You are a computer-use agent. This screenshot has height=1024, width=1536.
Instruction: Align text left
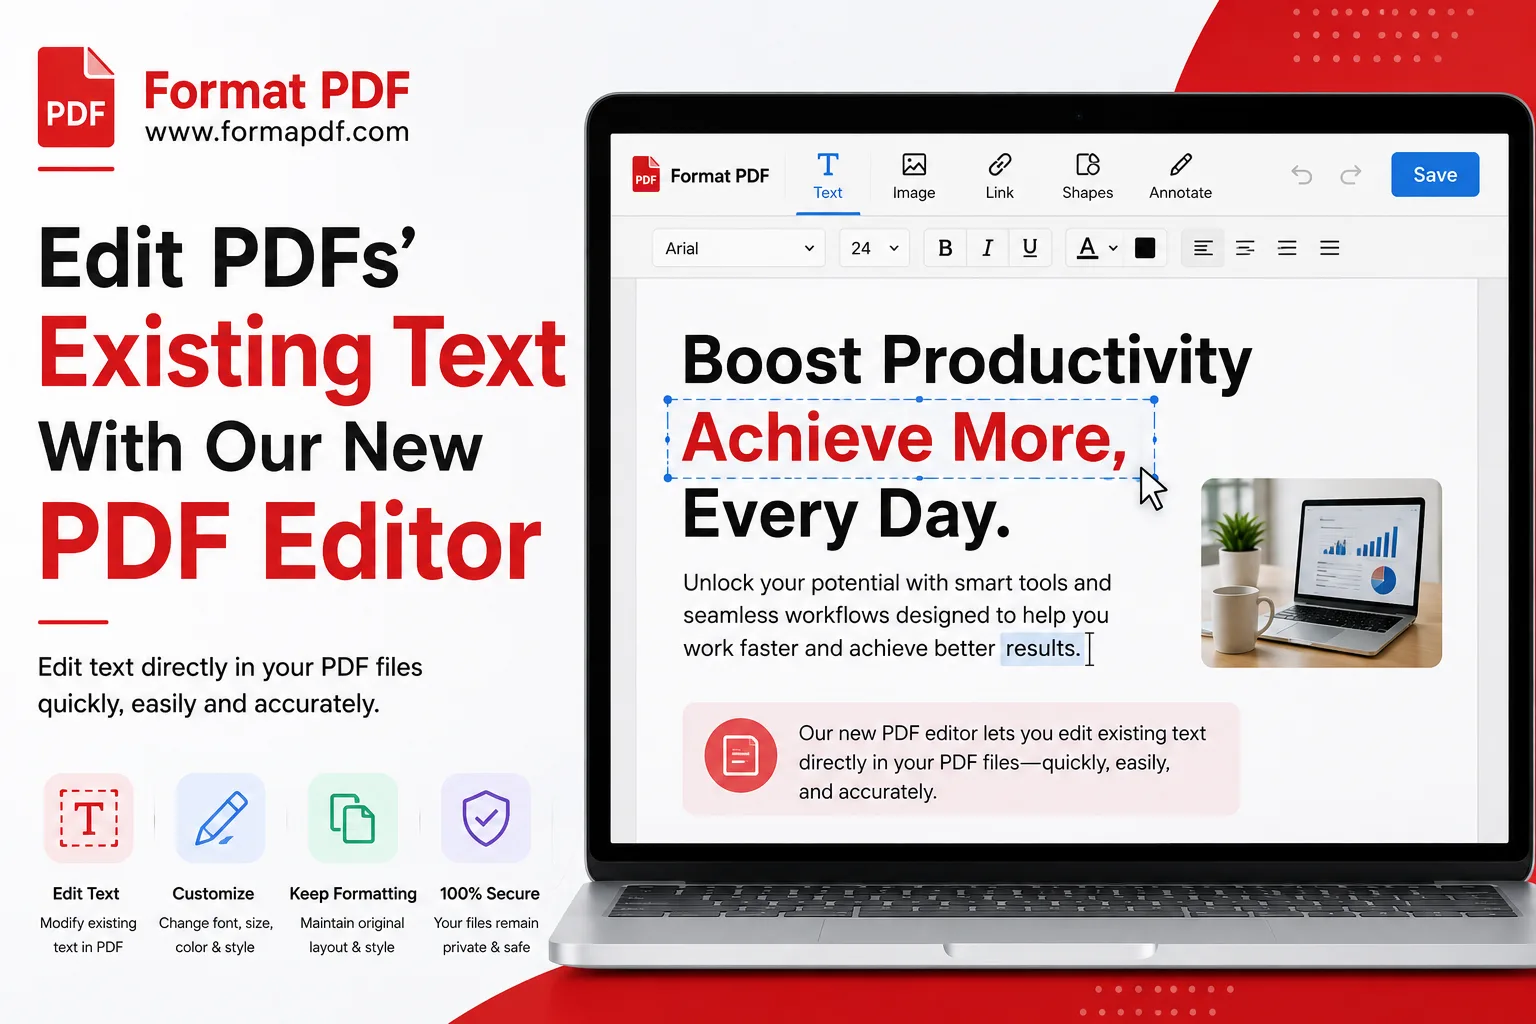tap(1203, 248)
